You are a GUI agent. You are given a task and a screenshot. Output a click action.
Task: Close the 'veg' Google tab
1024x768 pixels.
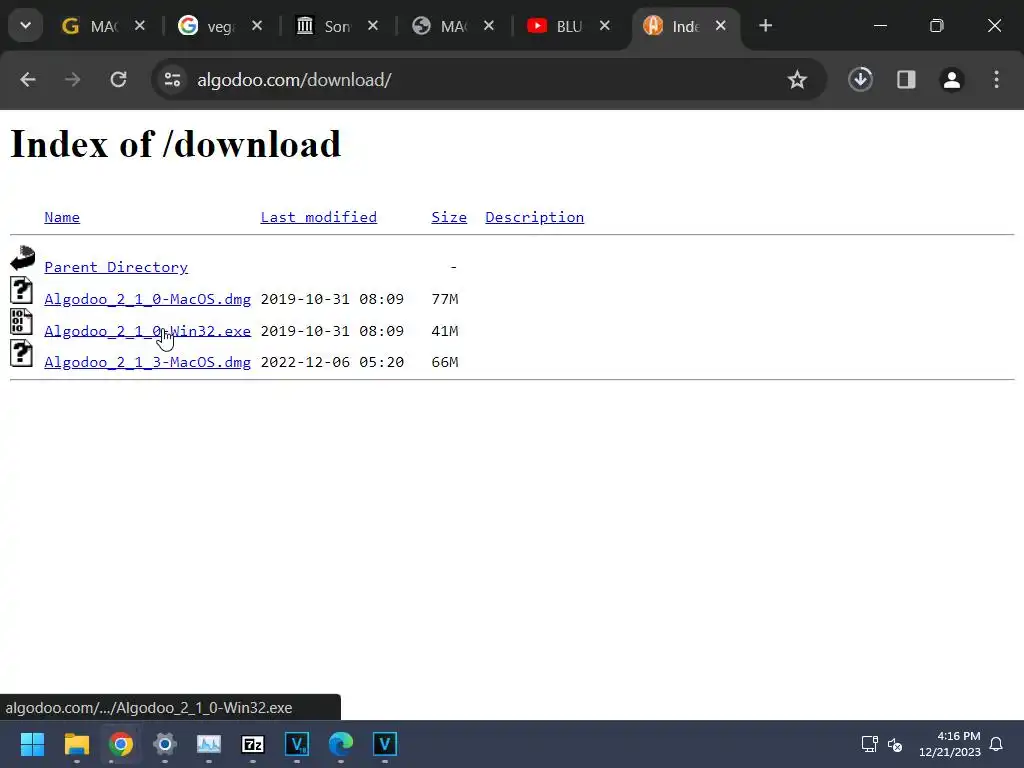257,25
